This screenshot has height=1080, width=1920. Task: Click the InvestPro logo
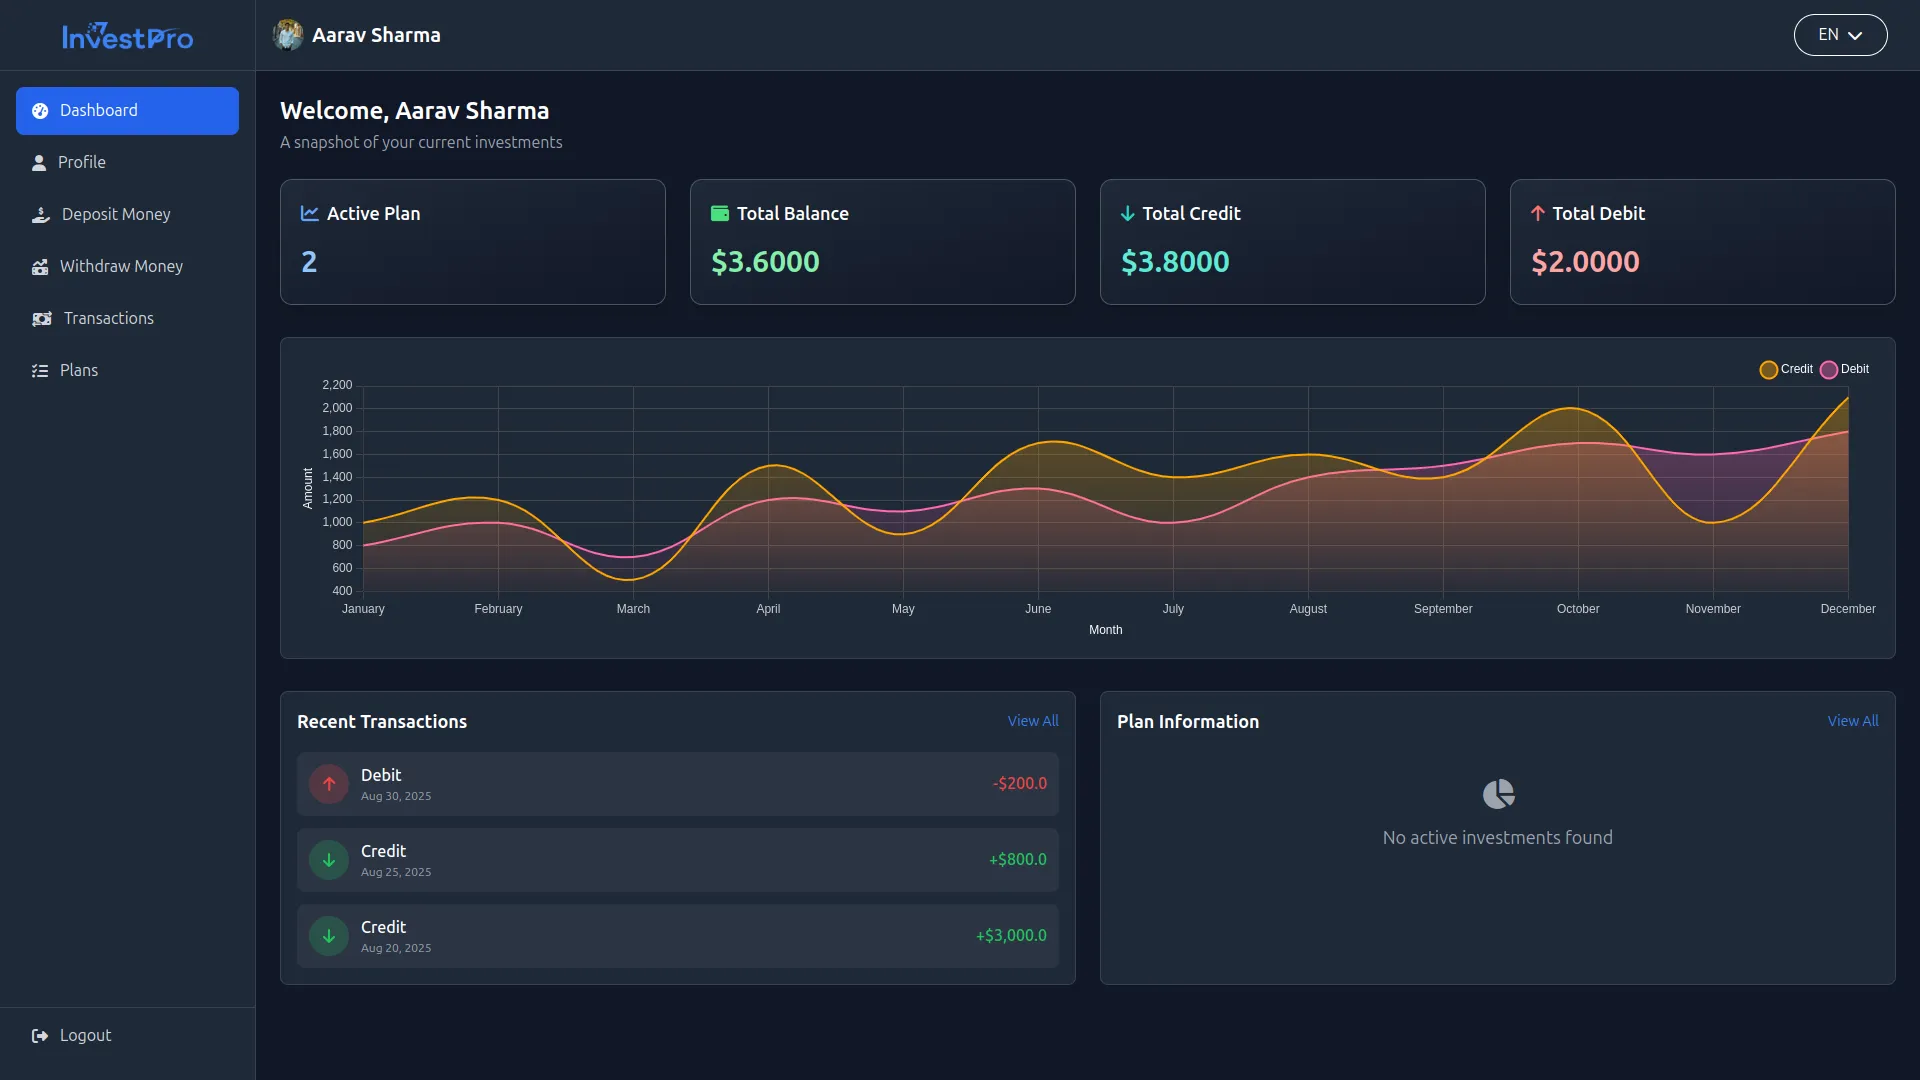click(127, 36)
